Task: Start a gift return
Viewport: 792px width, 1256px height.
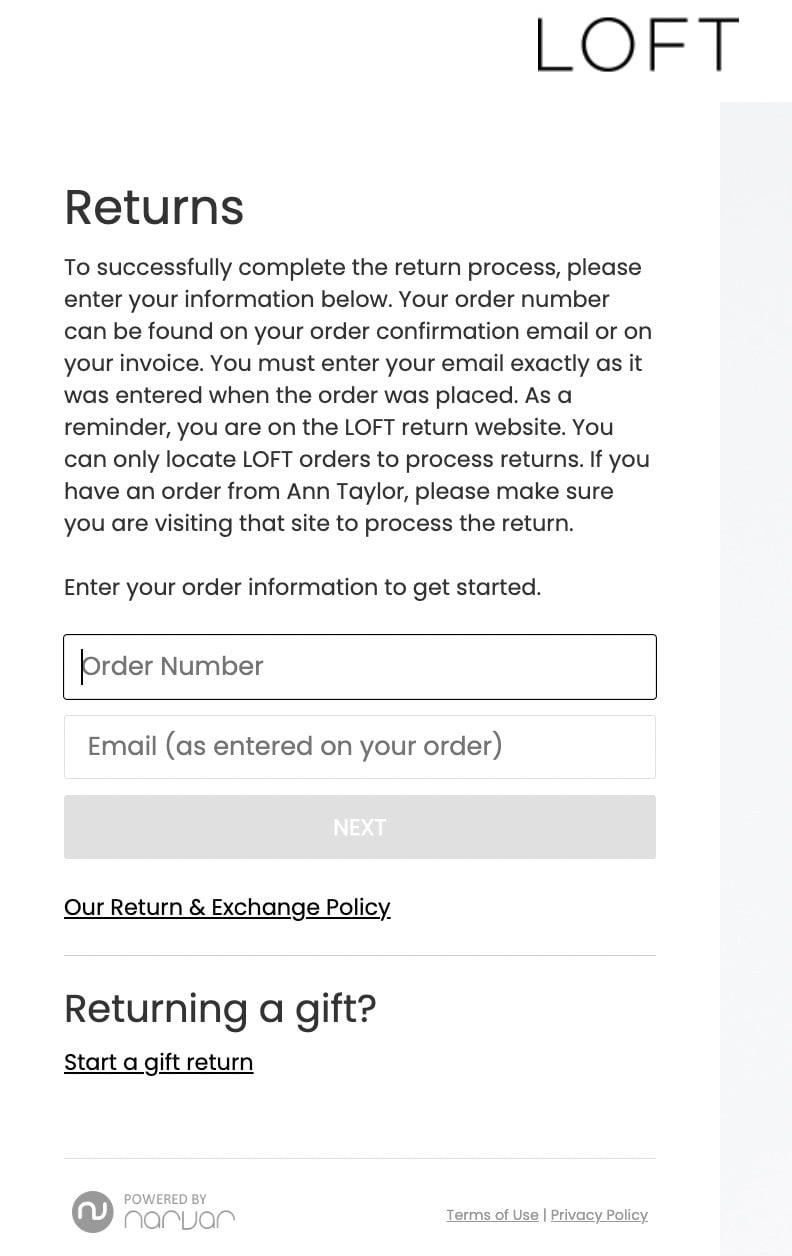Action: [158, 1062]
